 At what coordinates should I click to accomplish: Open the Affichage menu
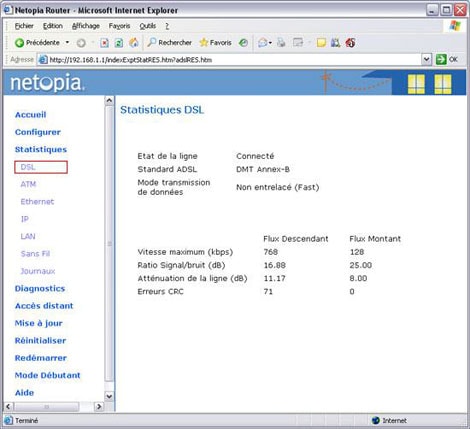[x=86, y=26]
